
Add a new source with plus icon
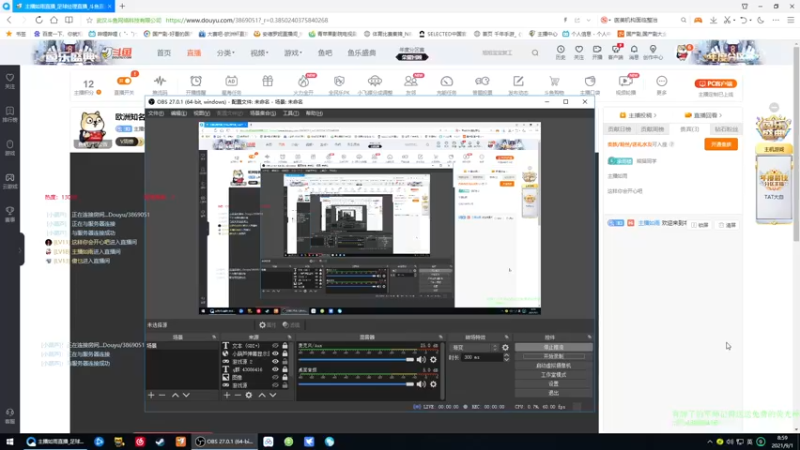point(227,395)
